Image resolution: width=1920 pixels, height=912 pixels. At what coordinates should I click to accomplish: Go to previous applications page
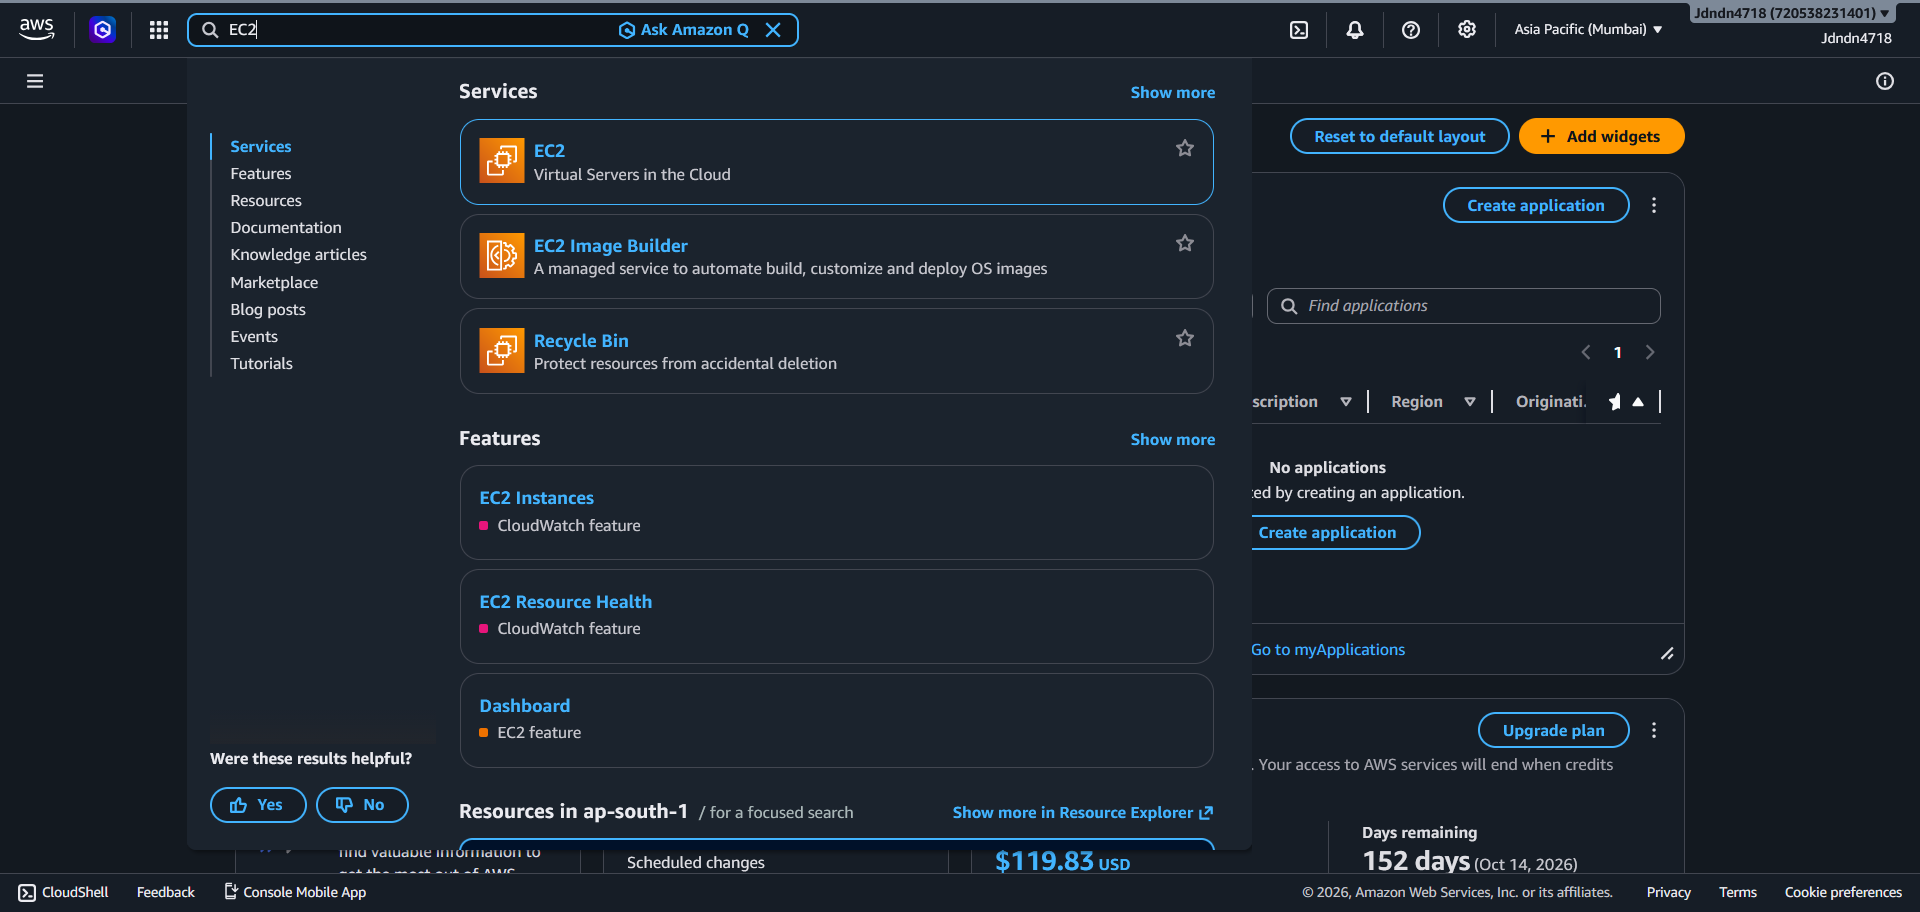pos(1586,352)
